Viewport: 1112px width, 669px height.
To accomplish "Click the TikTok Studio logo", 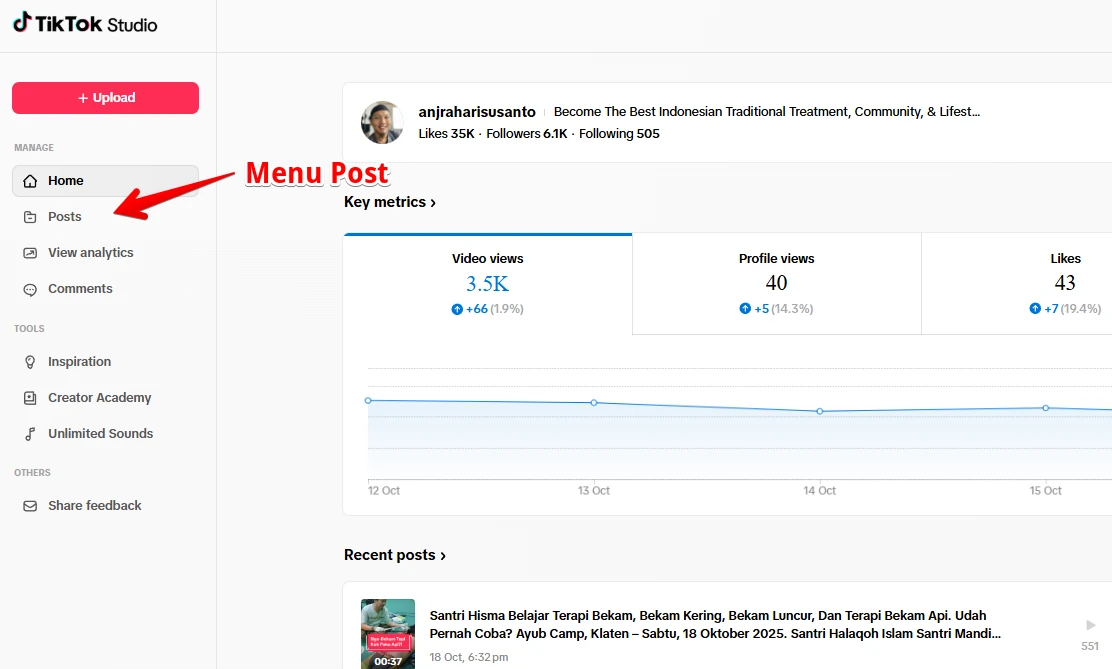I will click(85, 24).
